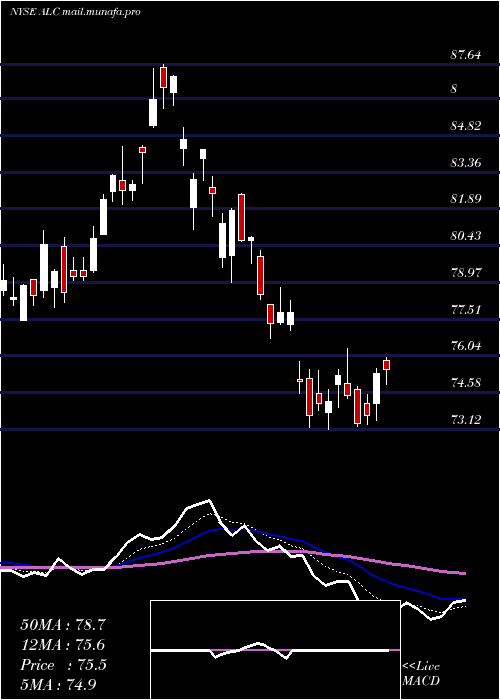
Task: Click the Price : 75.5 readout
Action: click(x=63, y=665)
